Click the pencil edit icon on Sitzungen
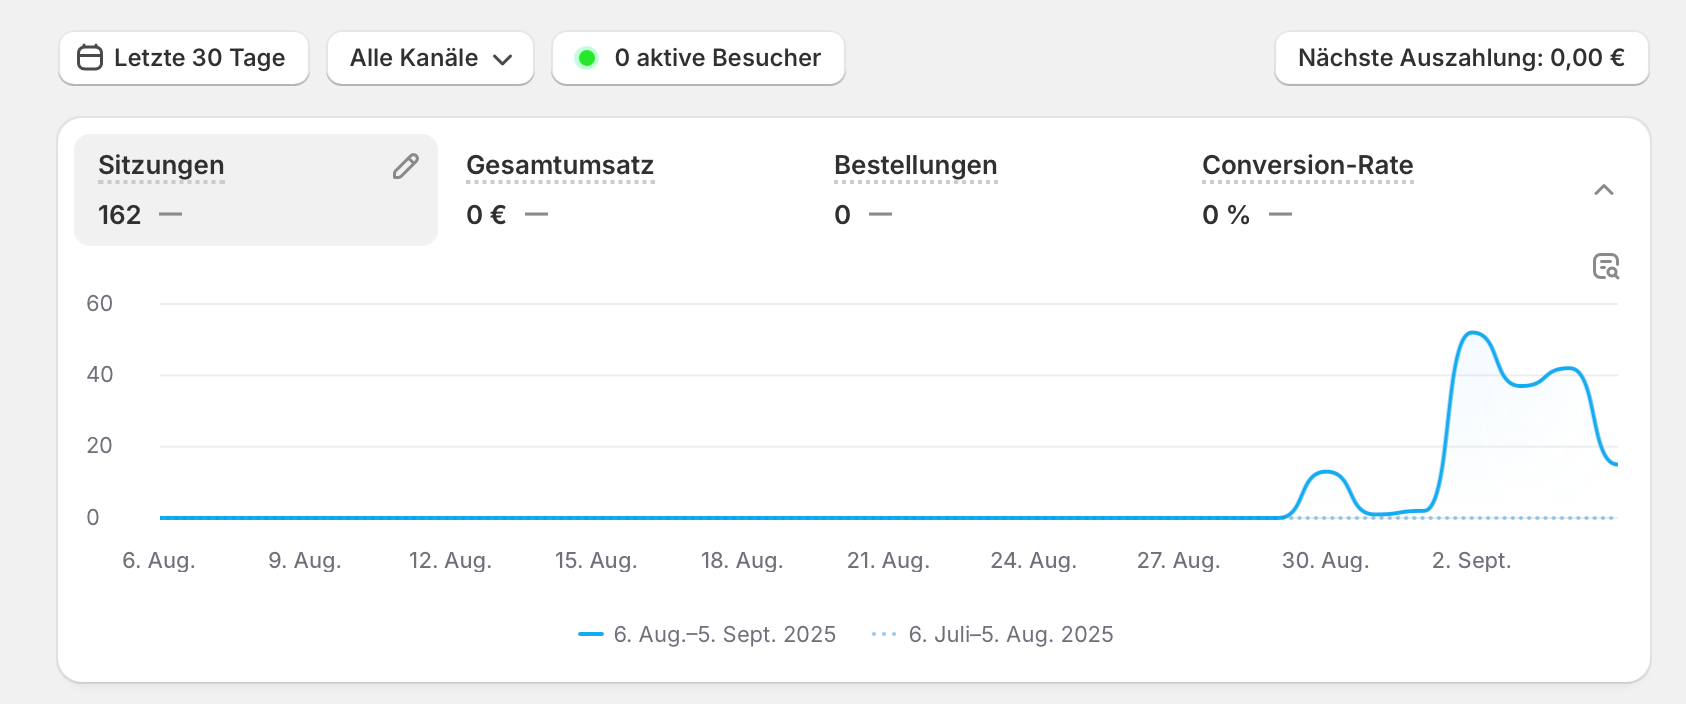Image resolution: width=1686 pixels, height=704 pixels. coord(405,166)
